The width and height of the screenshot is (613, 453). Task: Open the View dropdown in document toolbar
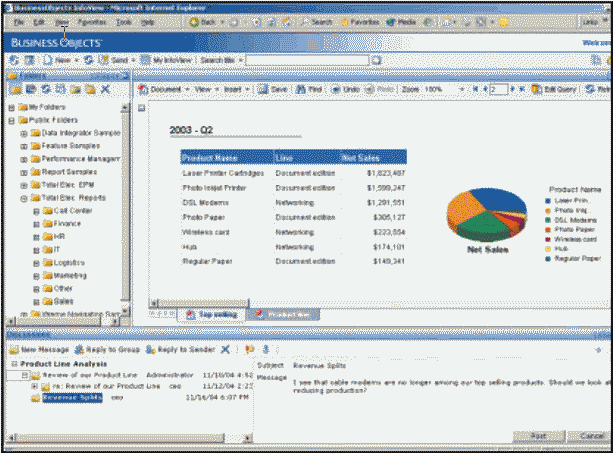pyautogui.click(x=206, y=90)
